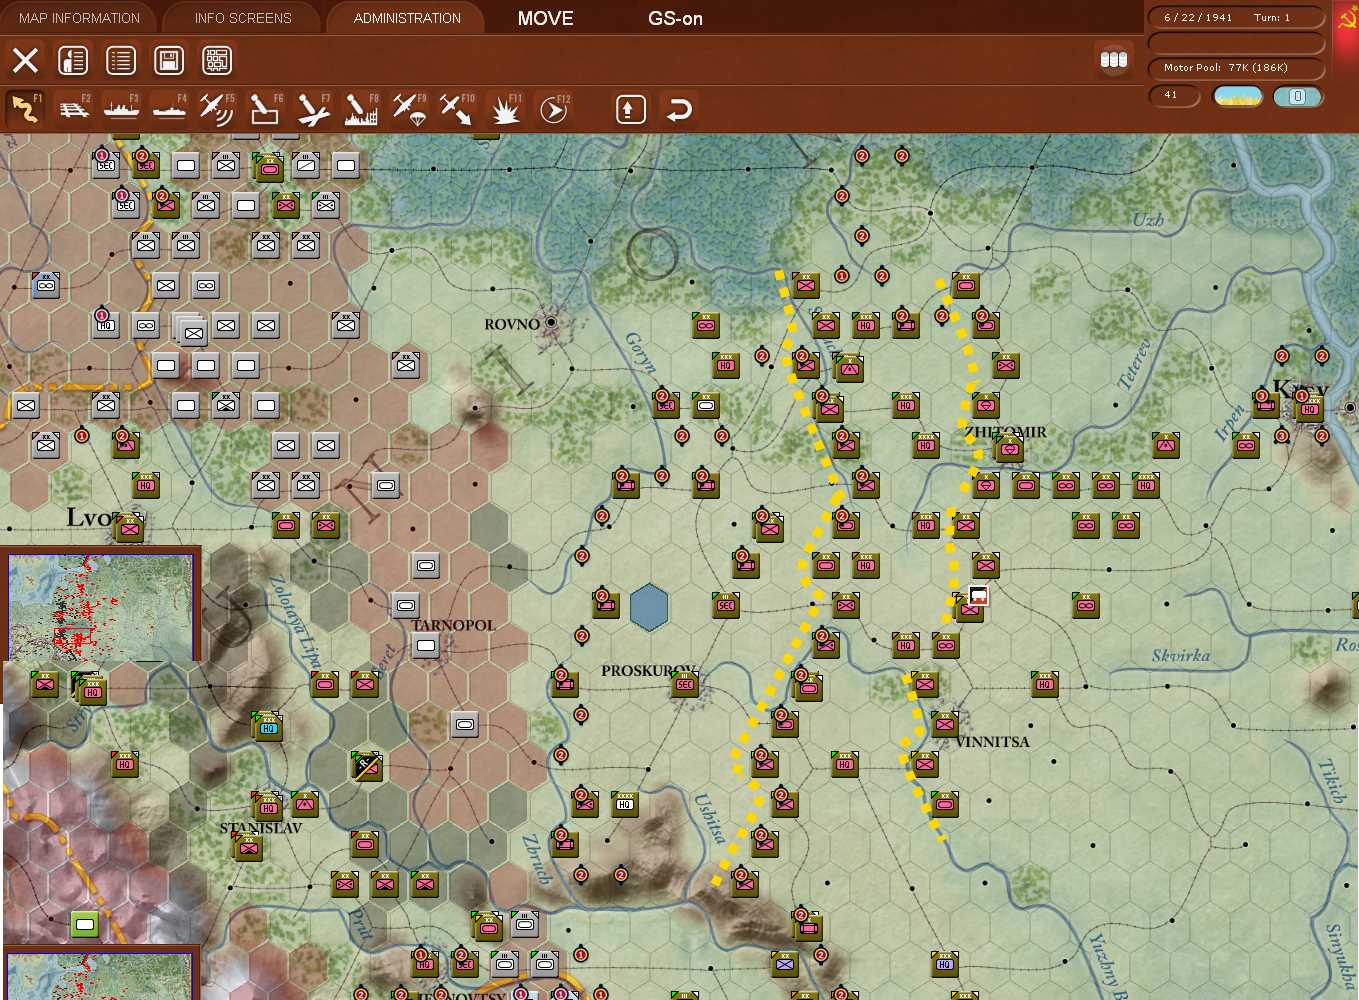Open the lined list icon
This screenshot has width=1359, height=1000.
pyautogui.click(x=121, y=61)
